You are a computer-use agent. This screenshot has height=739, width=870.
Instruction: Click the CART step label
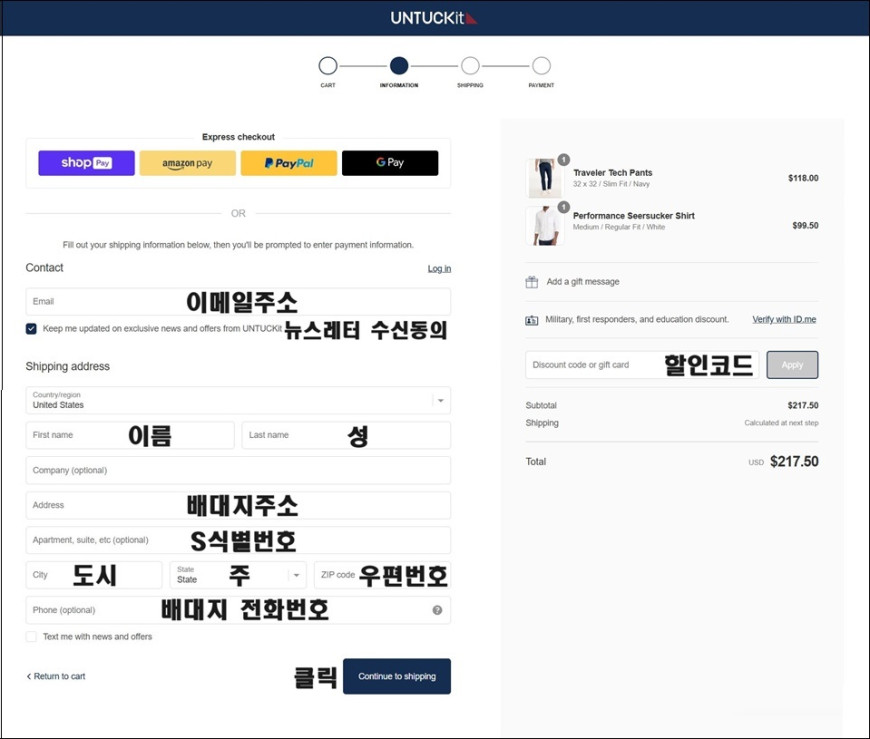pyautogui.click(x=328, y=85)
